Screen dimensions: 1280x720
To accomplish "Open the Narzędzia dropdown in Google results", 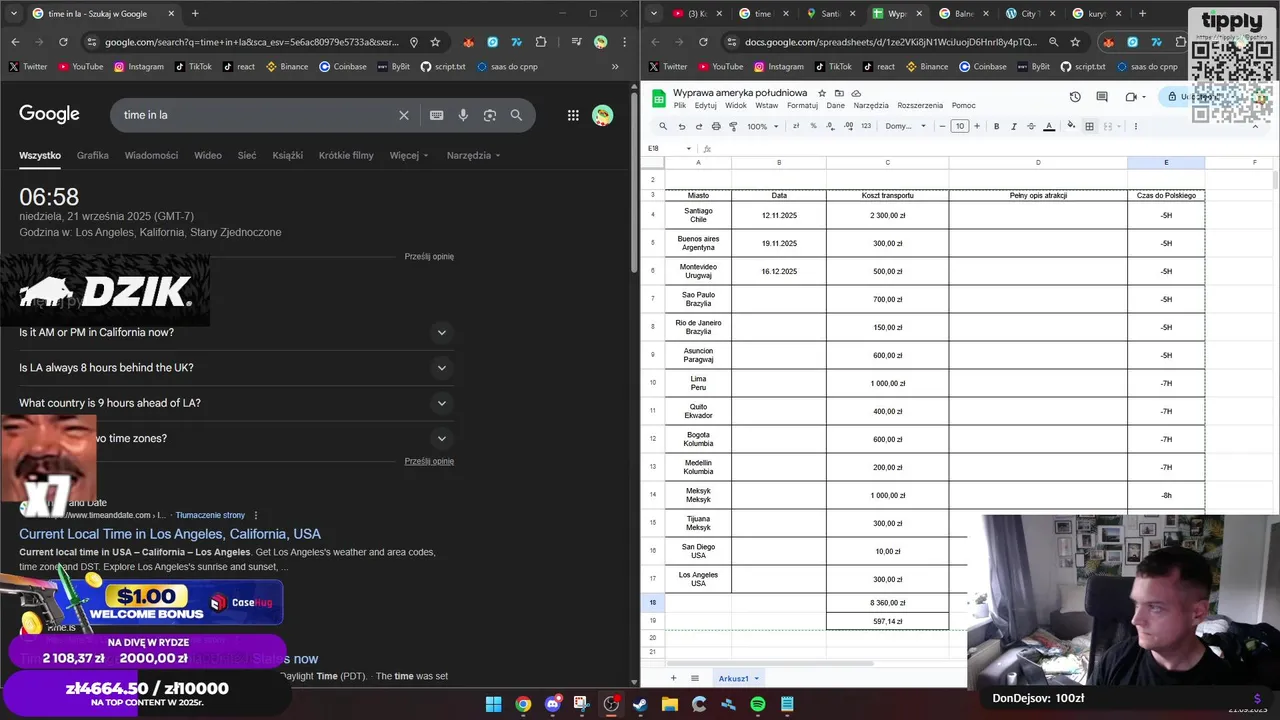I will tap(473, 155).
